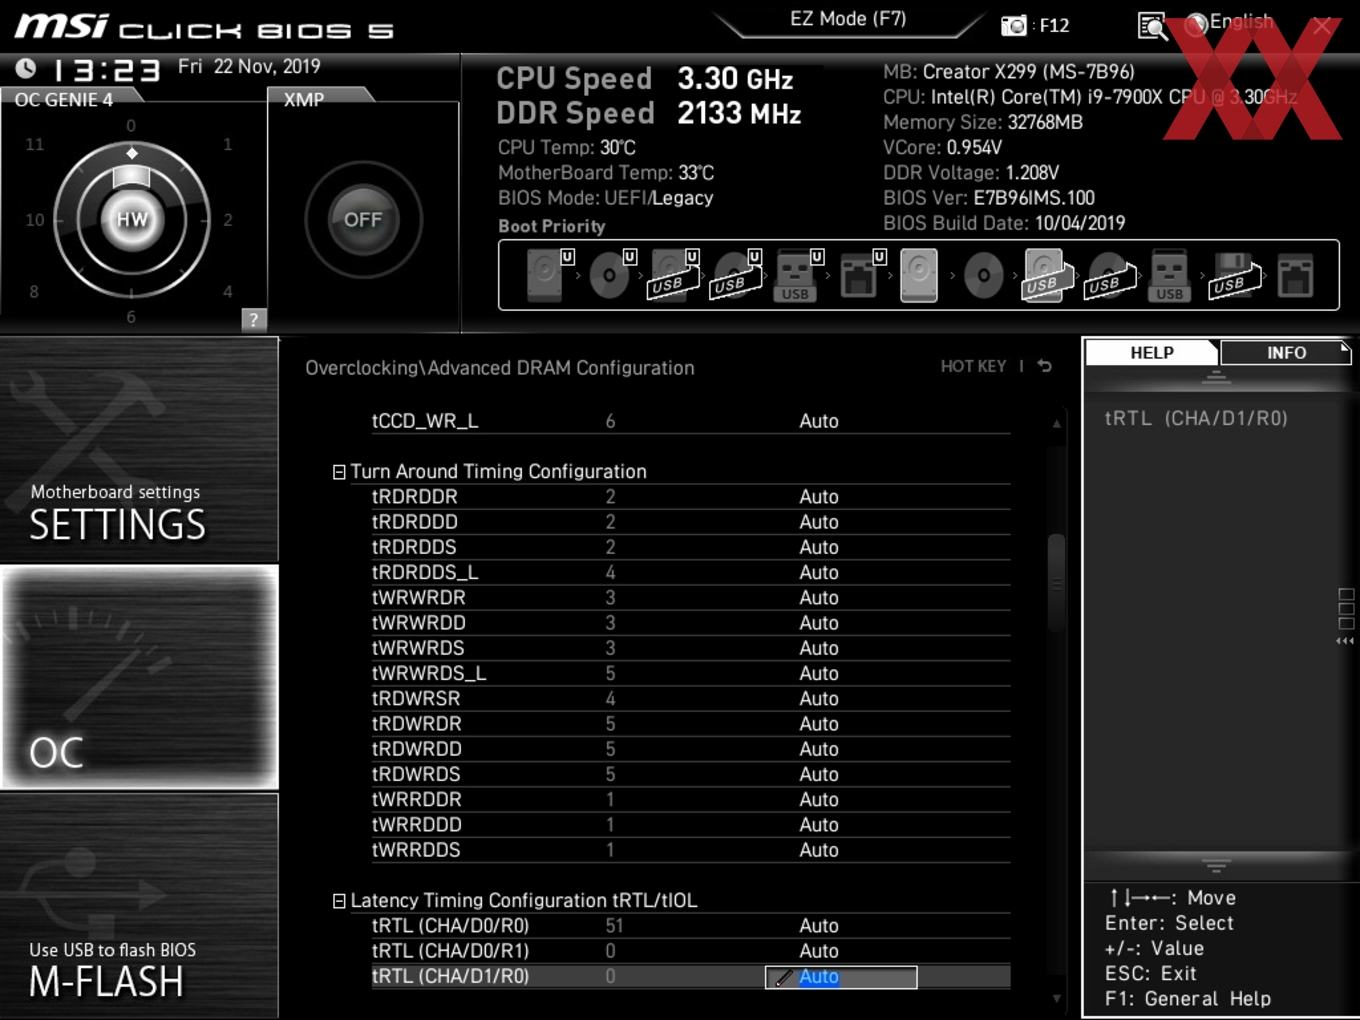The image size is (1360, 1020).
Task: Select the UEFI USB CD/DVD boot icon
Action: (x=736, y=275)
